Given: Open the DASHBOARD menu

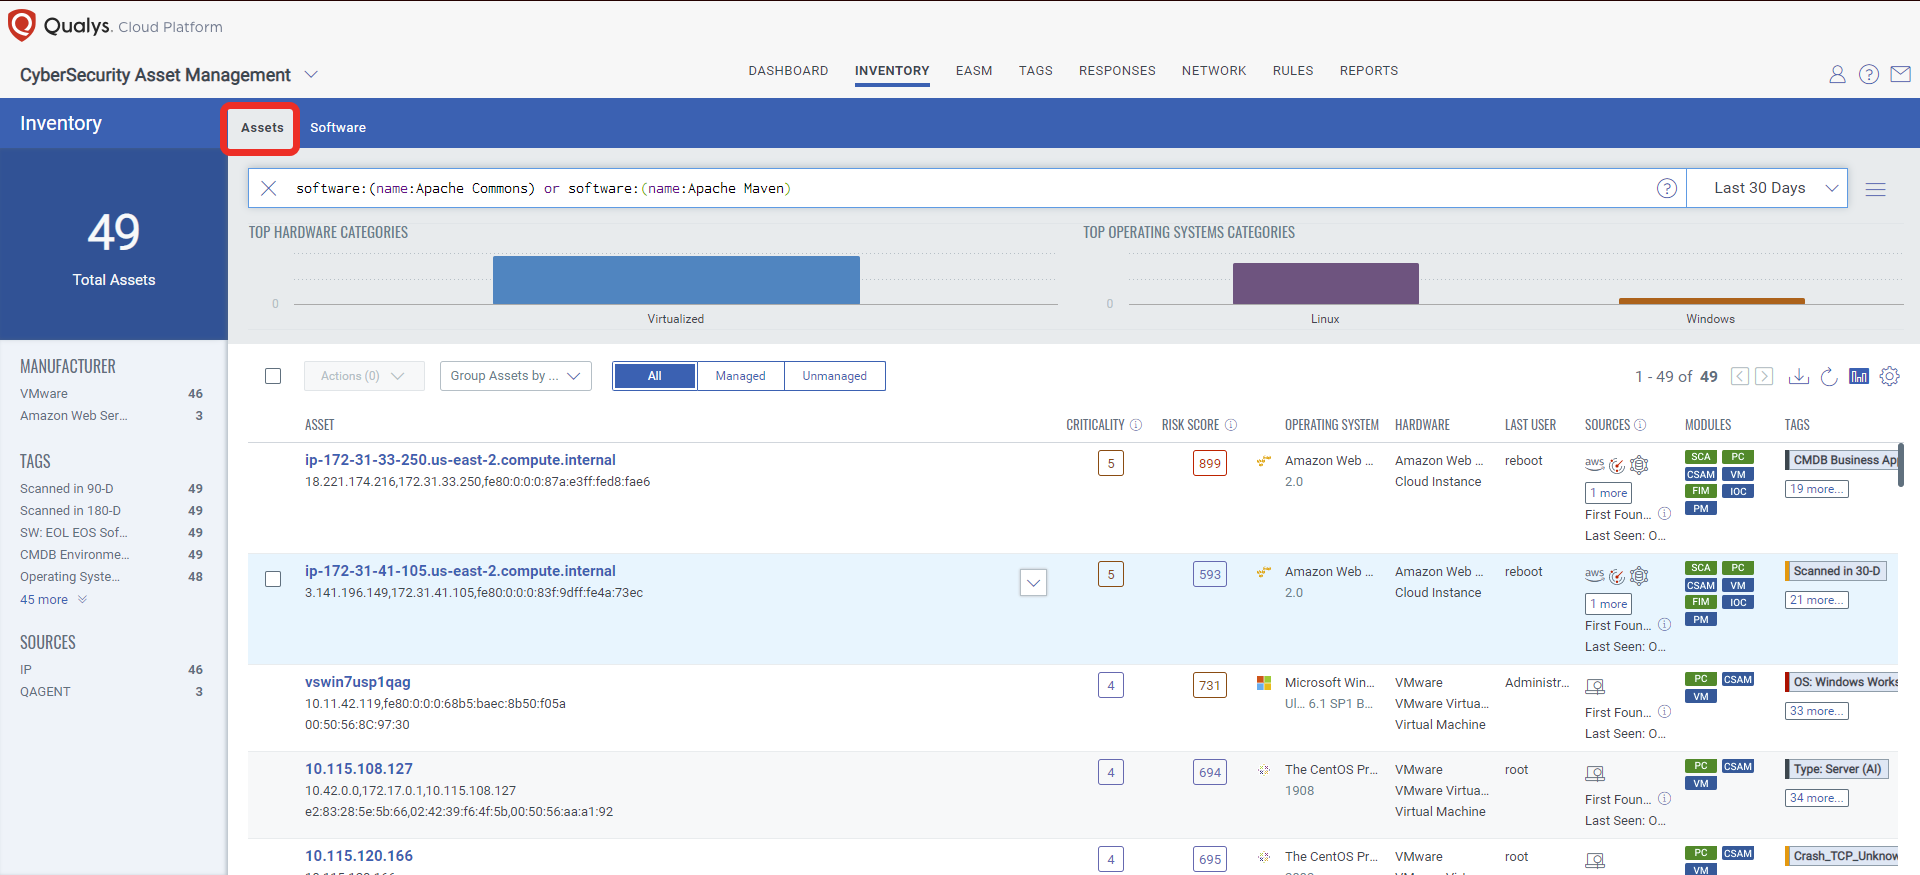Looking at the screenshot, I should tap(788, 71).
